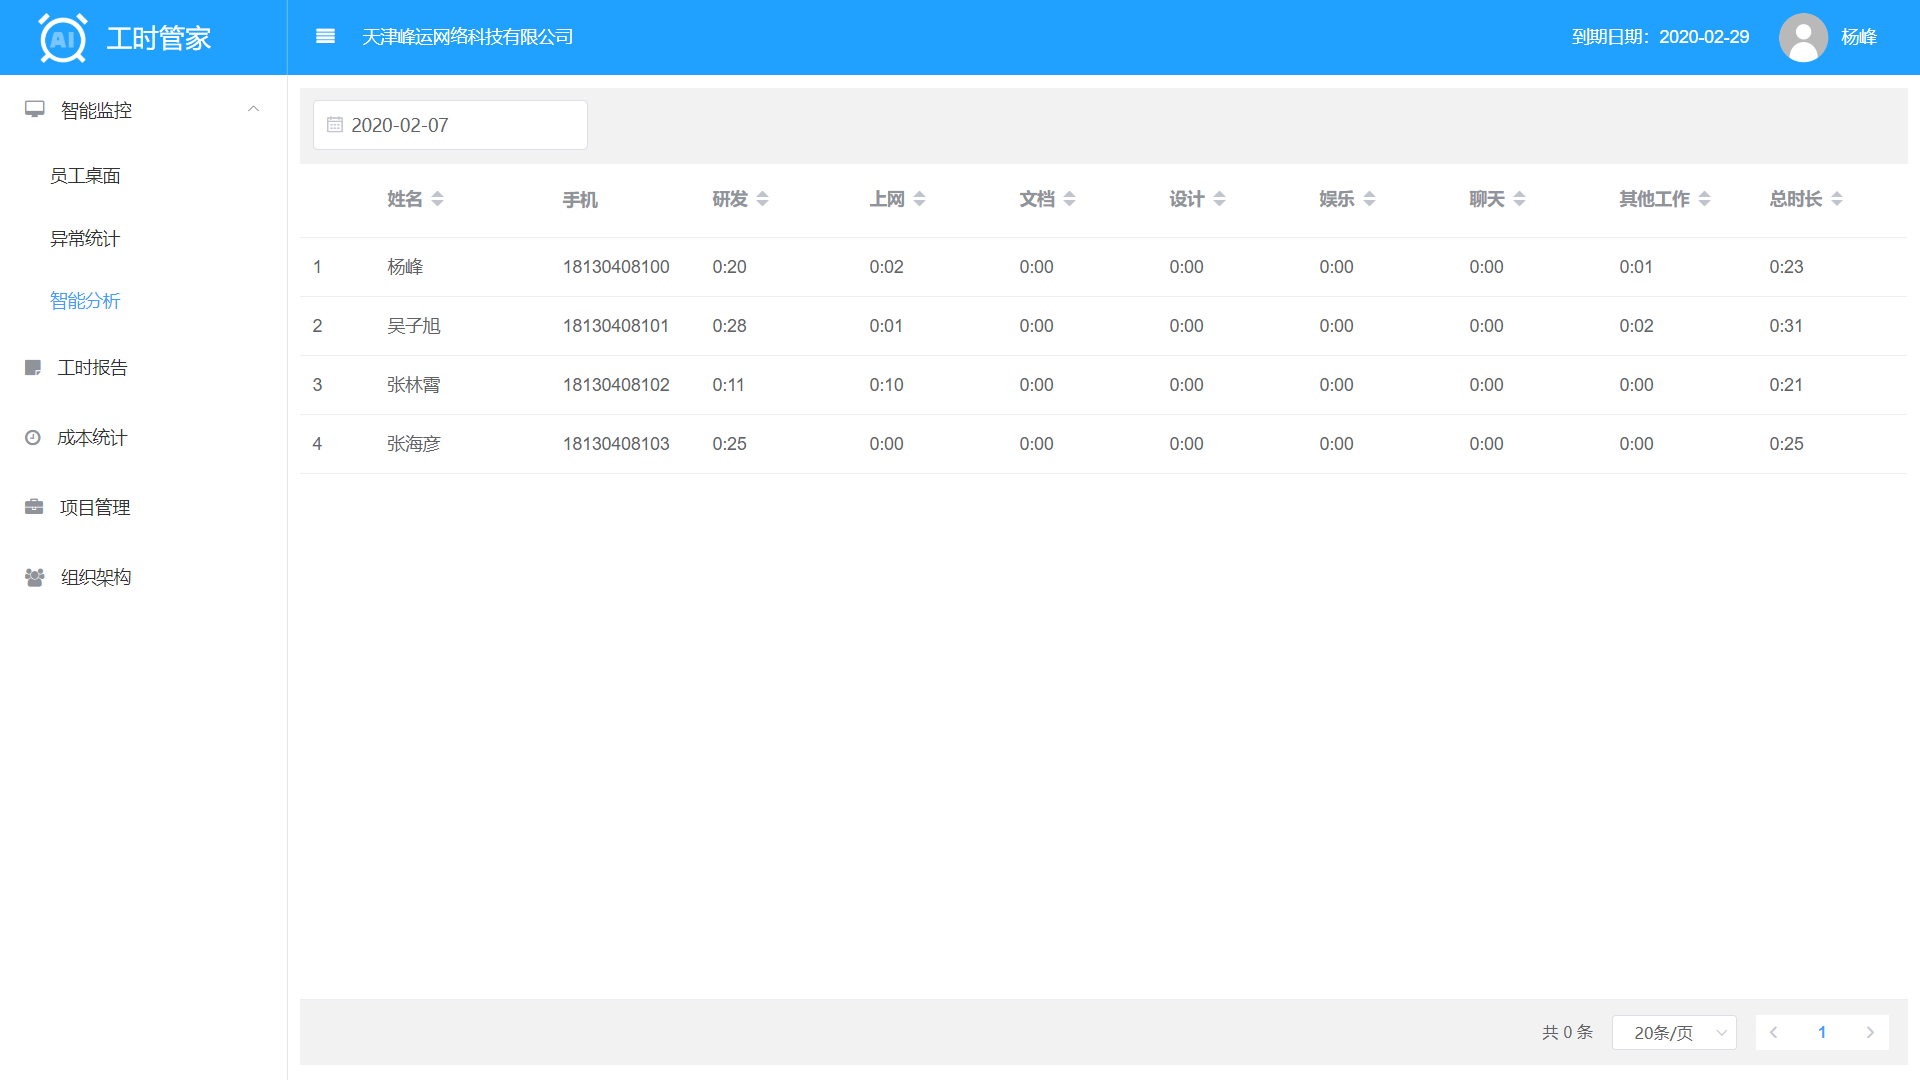Click the hamburger menu collapse icon
This screenshot has width=1920, height=1080.
click(x=325, y=37)
